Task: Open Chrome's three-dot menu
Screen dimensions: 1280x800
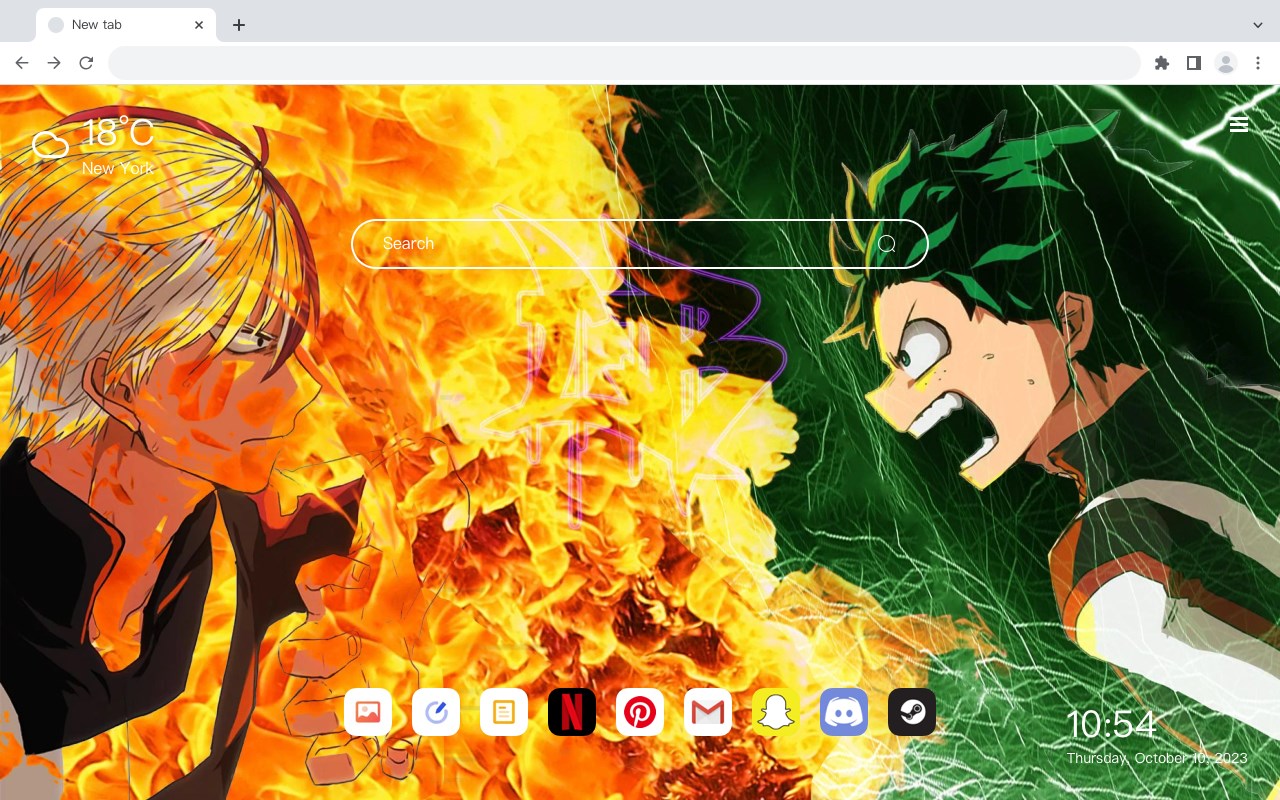Action: (1258, 63)
